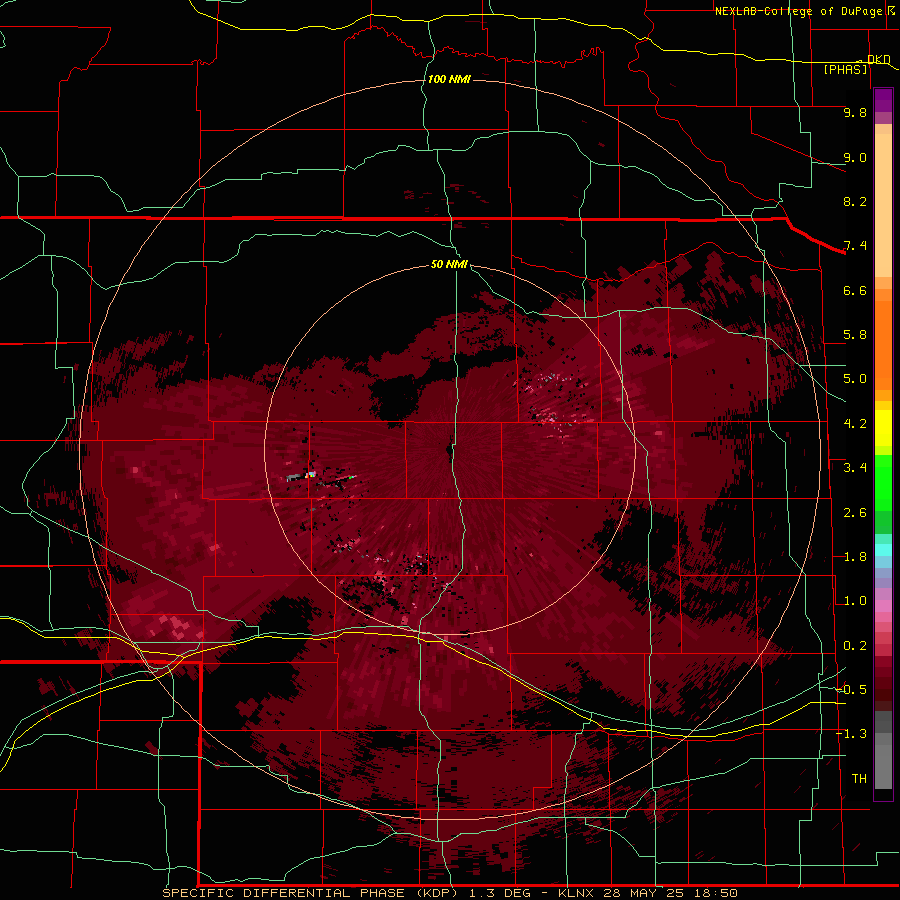Click the 2.6 scale value
The image size is (900, 900).
pos(855,513)
